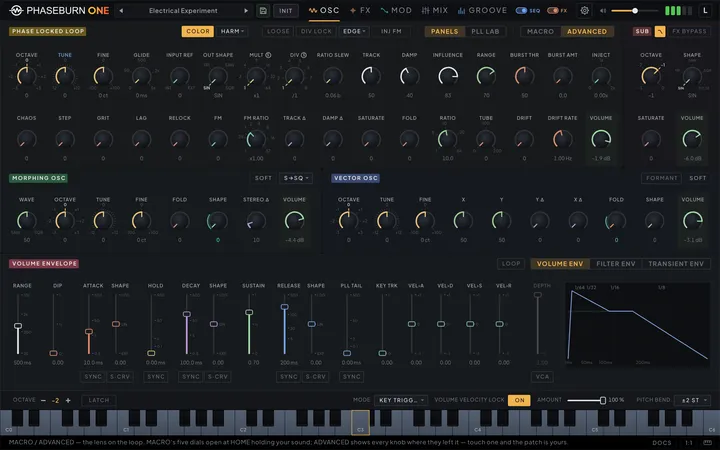Open the S→SQ morph dropdown
This screenshot has width=720, height=450.
(296, 178)
